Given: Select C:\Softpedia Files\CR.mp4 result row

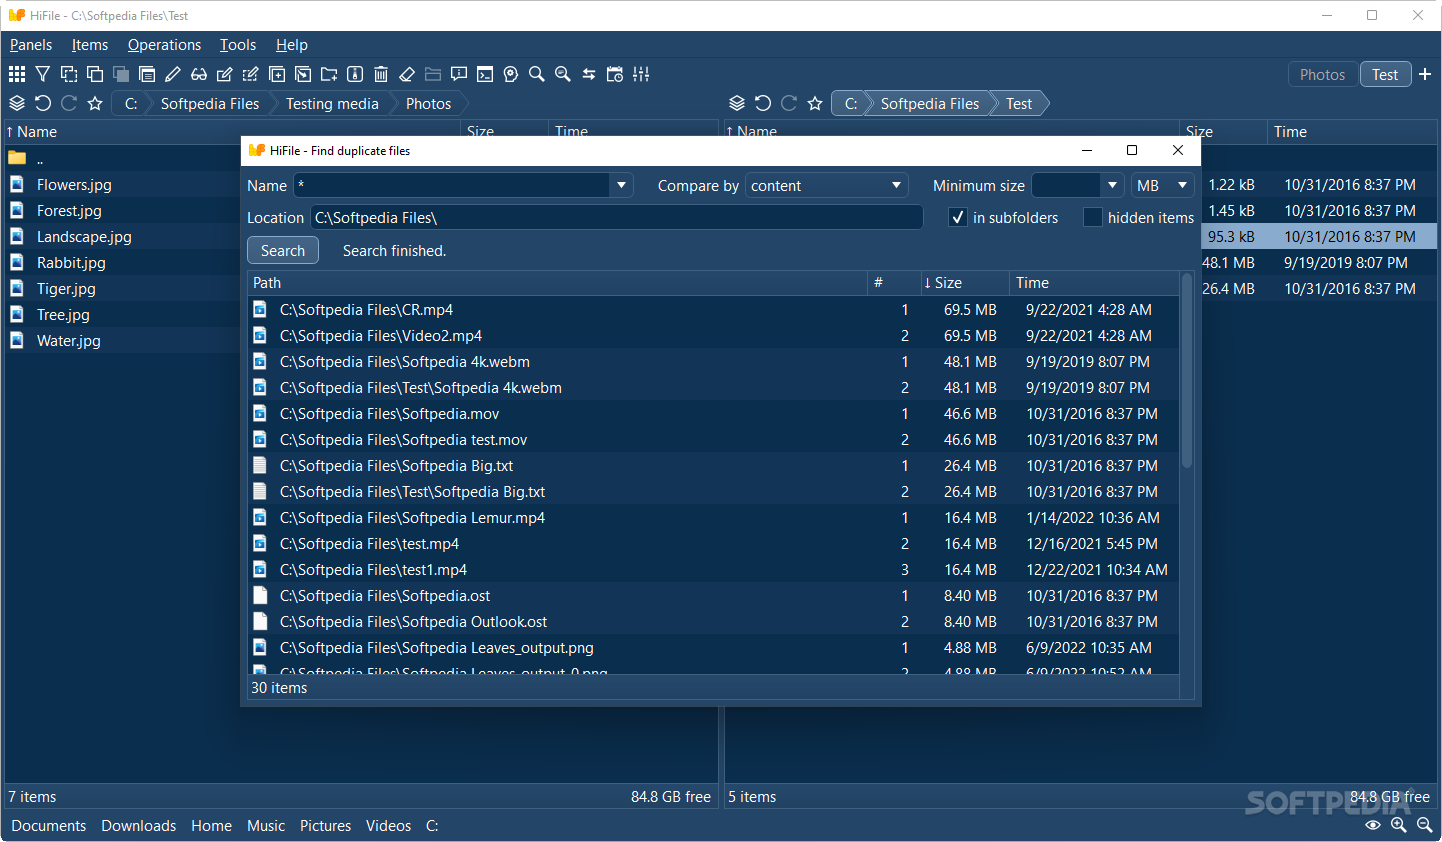Looking at the screenshot, I should pos(714,310).
